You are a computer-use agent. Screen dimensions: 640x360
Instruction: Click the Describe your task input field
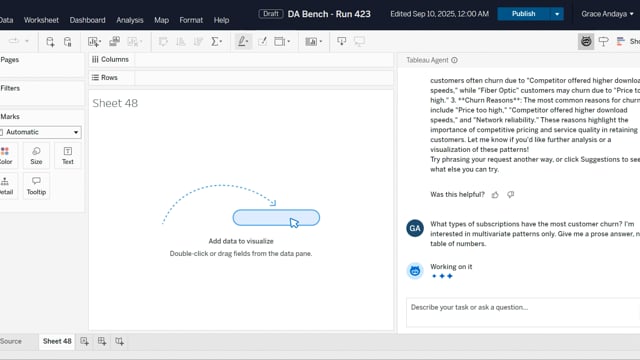pyautogui.click(x=523, y=312)
